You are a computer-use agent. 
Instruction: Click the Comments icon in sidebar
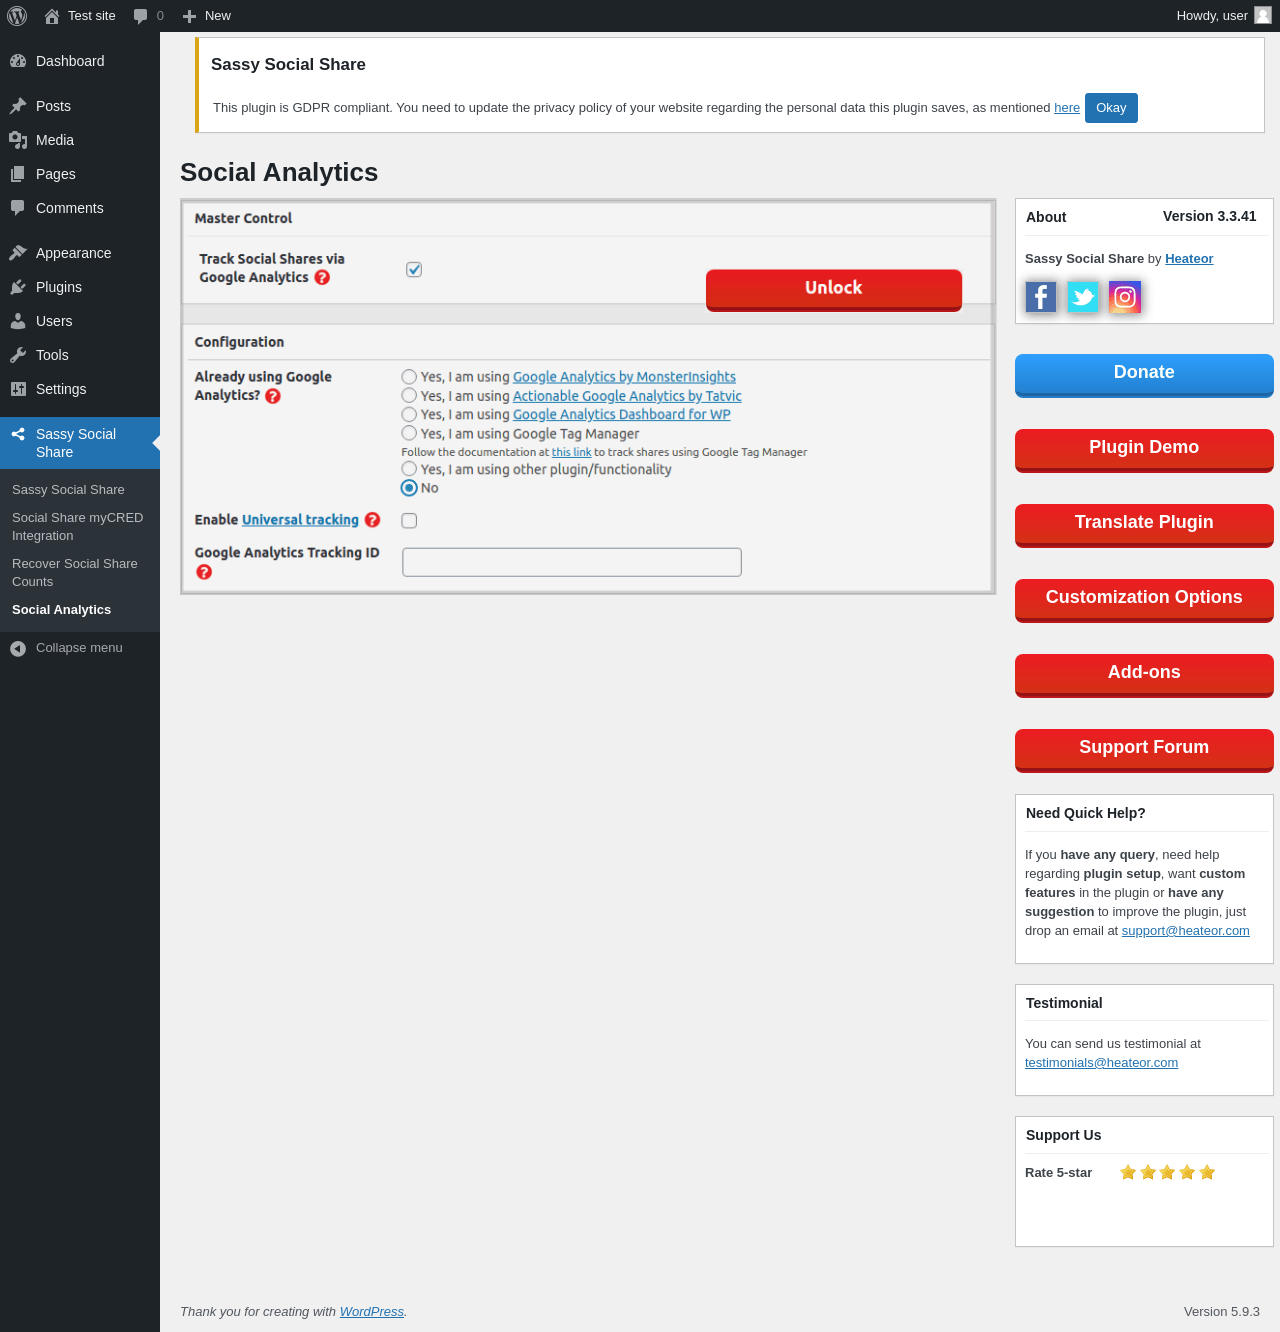tap(18, 208)
